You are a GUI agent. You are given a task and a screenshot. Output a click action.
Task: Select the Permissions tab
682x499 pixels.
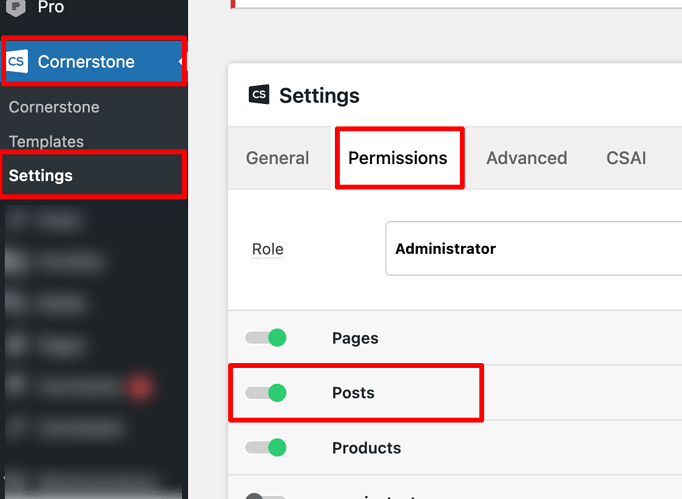coord(398,158)
